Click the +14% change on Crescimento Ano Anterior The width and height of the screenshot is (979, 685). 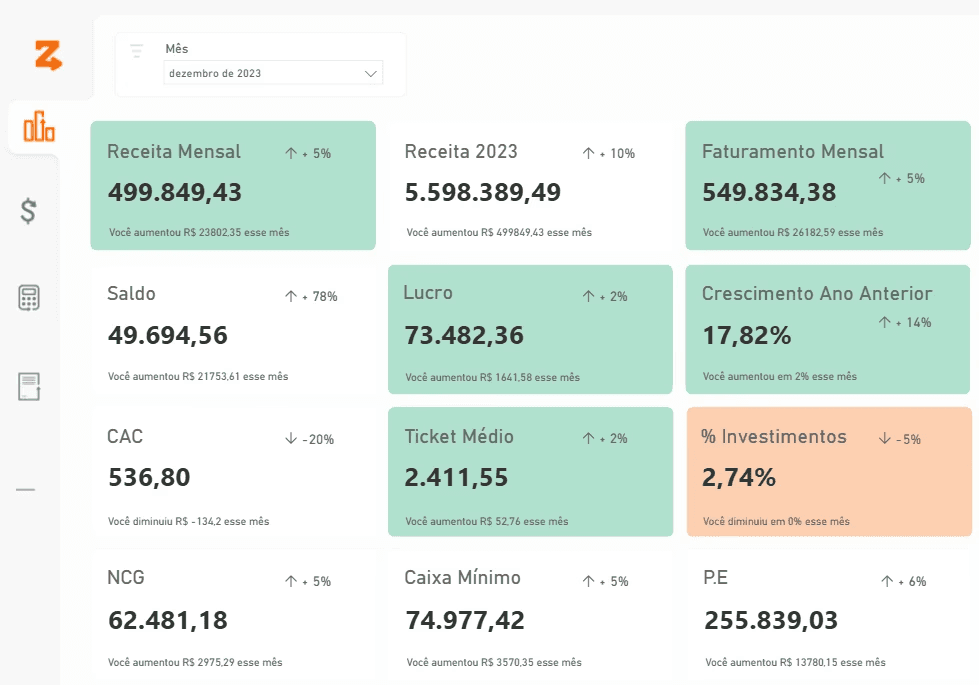coord(913,323)
